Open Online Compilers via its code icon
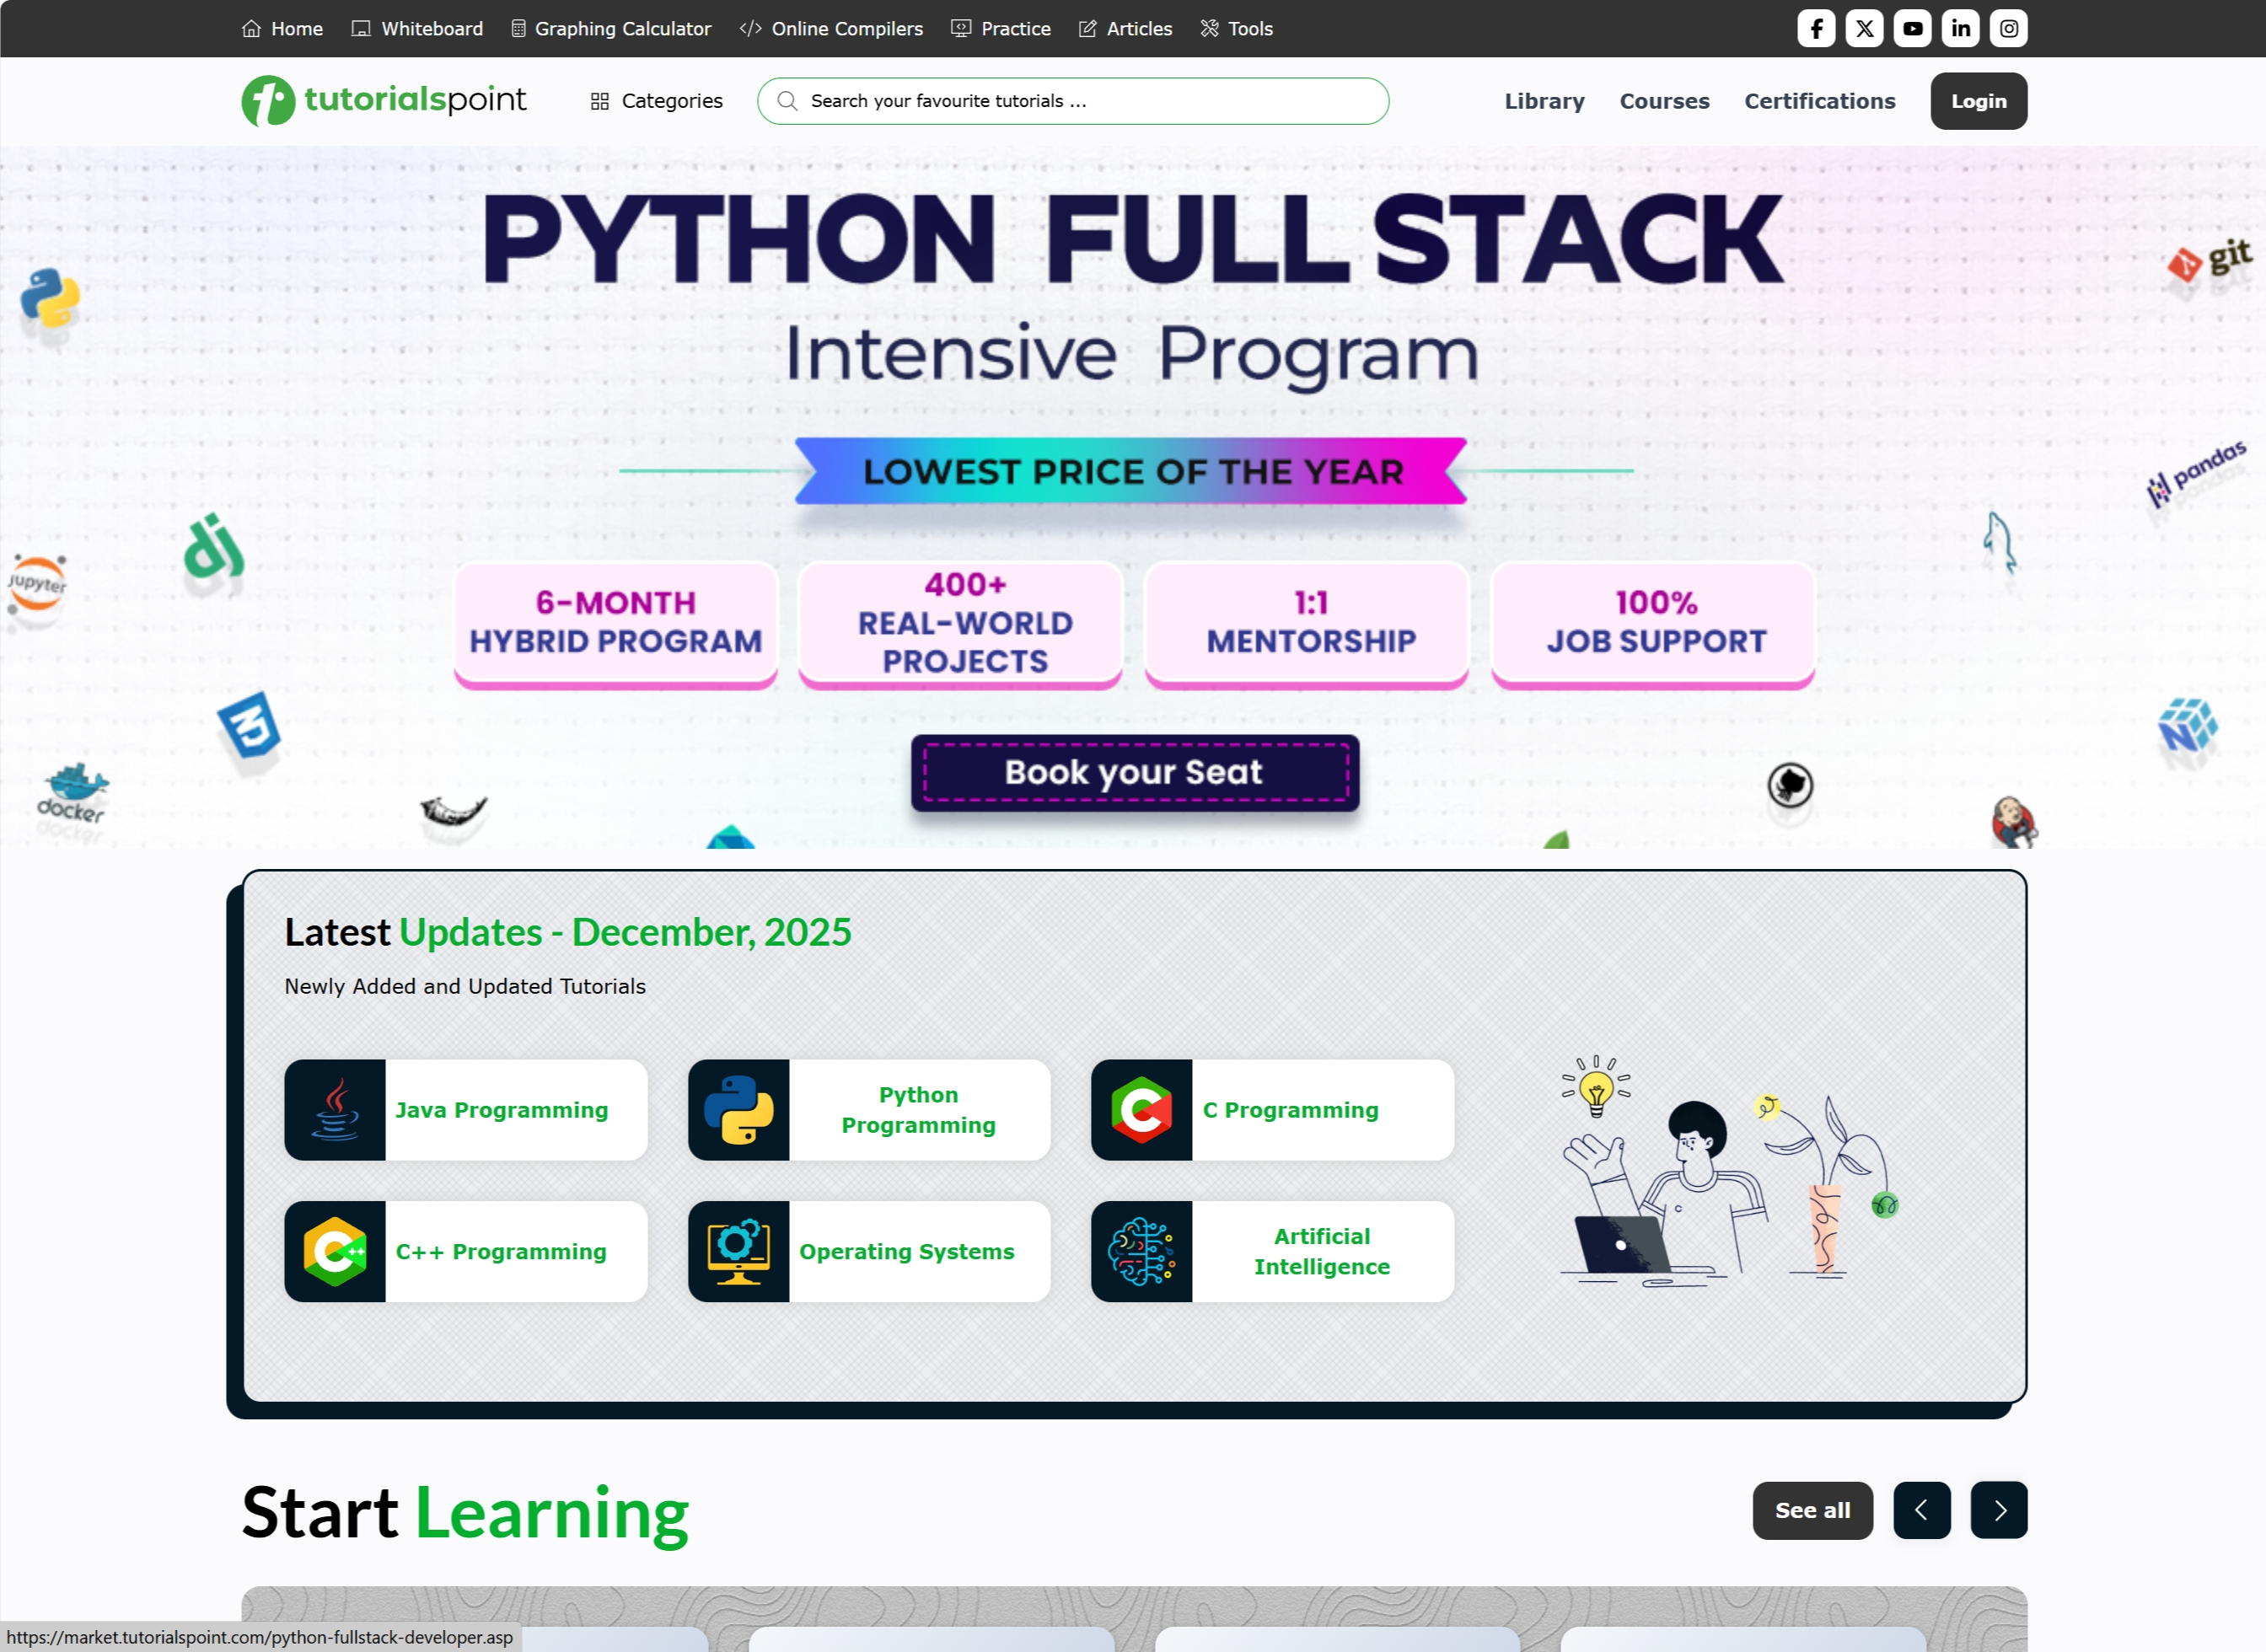The width and height of the screenshot is (2266, 1652). click(750, 28)
